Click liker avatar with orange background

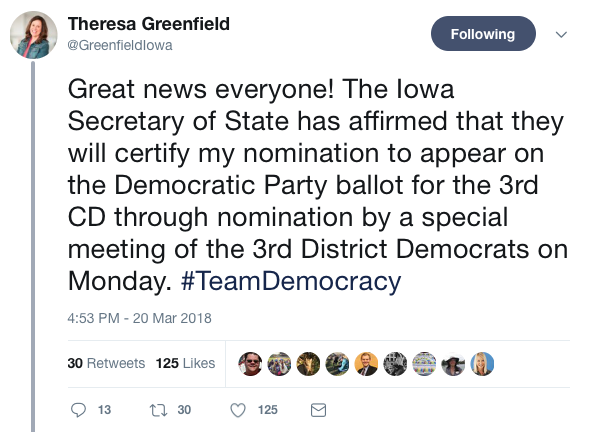tap(366, 364)
